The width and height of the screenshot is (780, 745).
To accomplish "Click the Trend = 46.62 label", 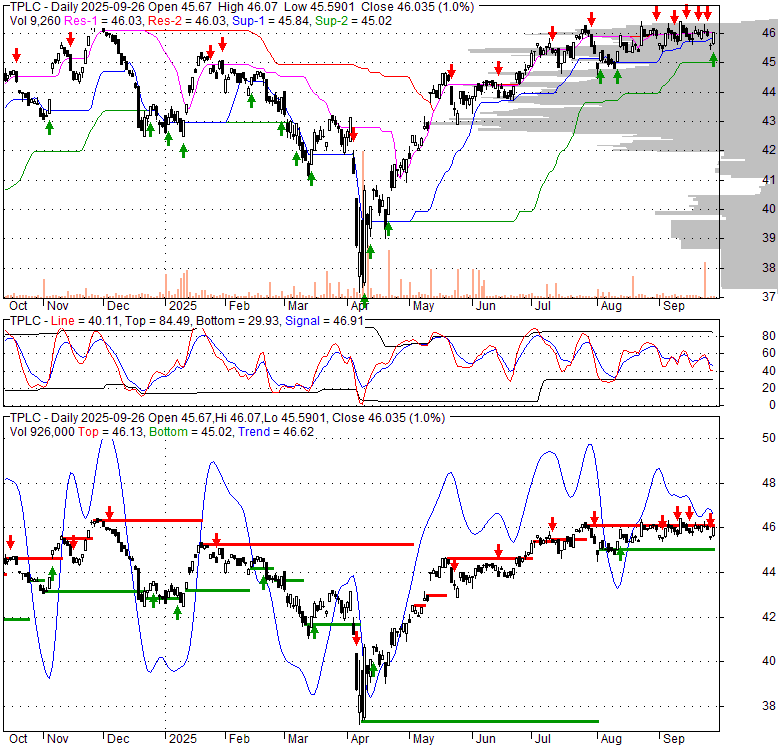I will [x=276, y=432].
